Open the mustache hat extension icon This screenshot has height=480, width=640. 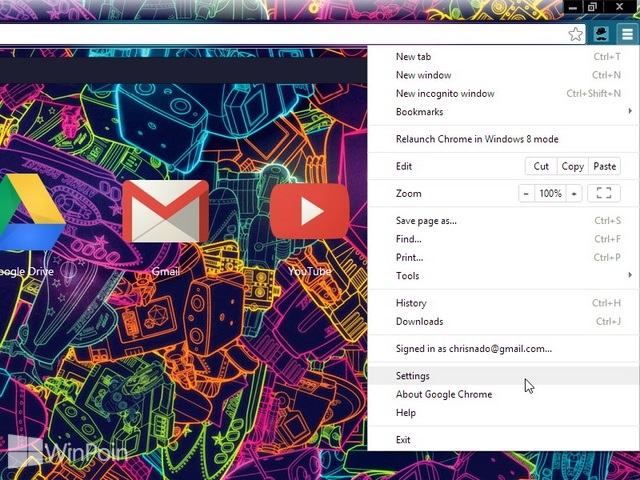tap(601, 34)
